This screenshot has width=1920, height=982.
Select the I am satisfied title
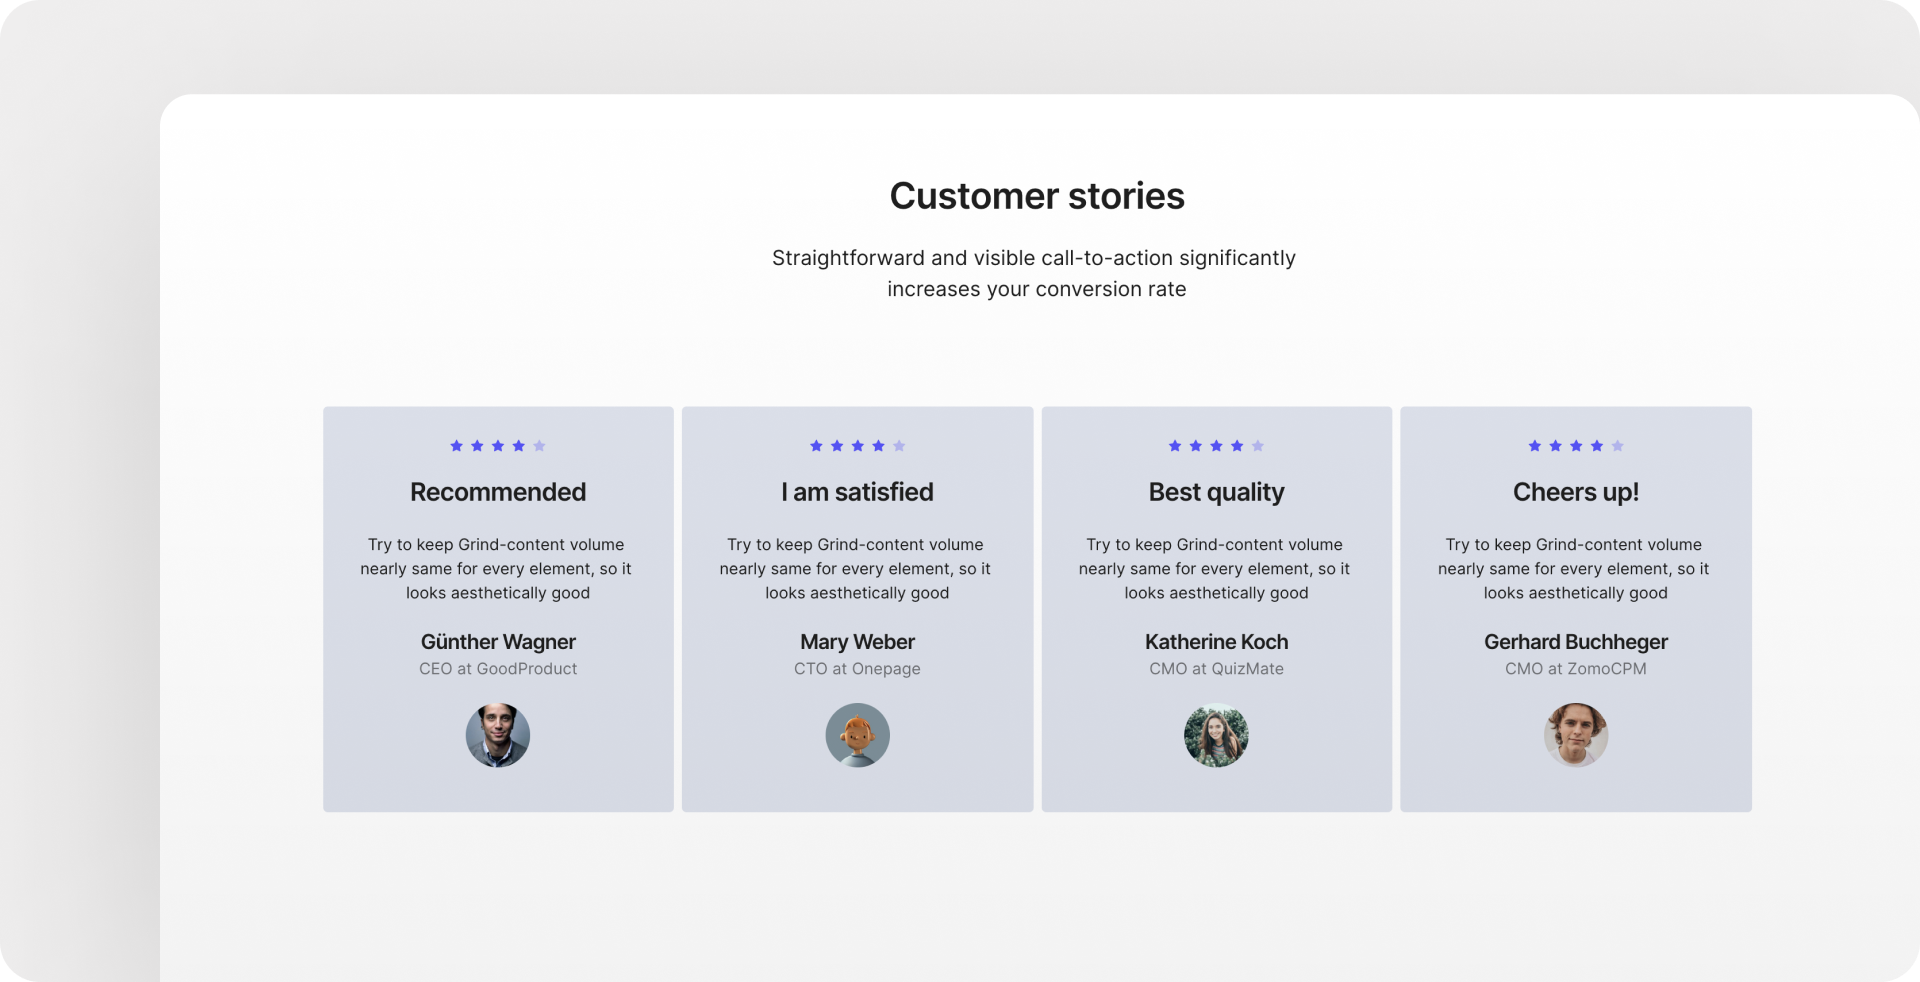857,492
